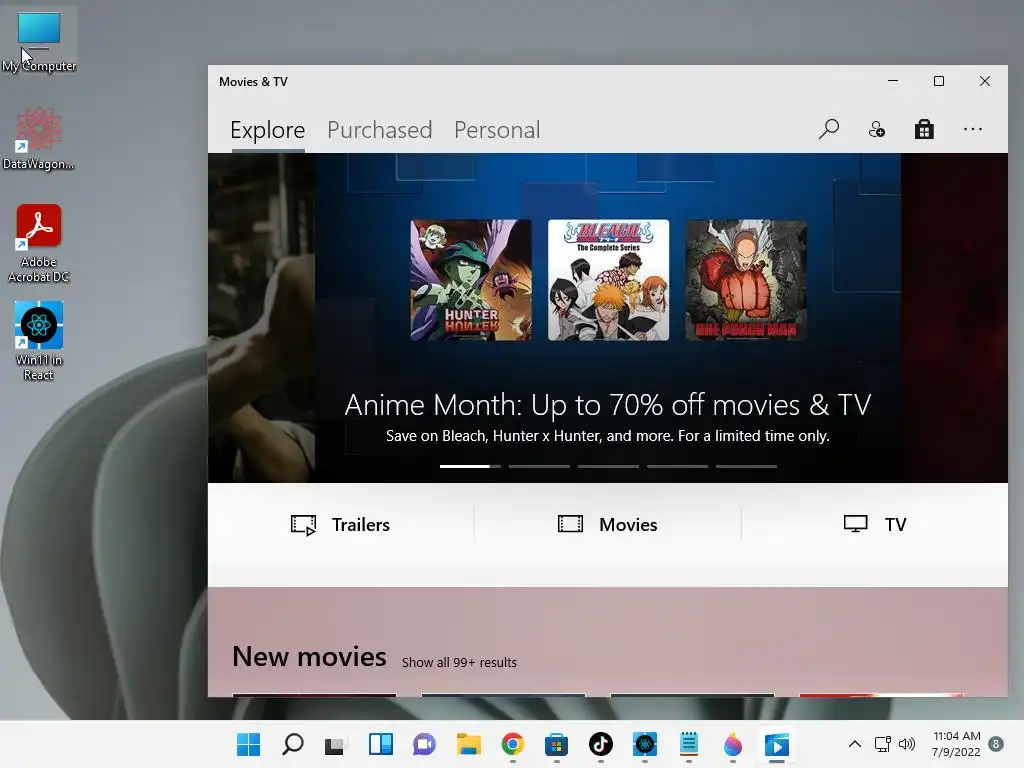Click the dimmed slide at the banner's right edge
This screenshot has width=1024, height=768.
pyautogui.click(x=954, y=318)
